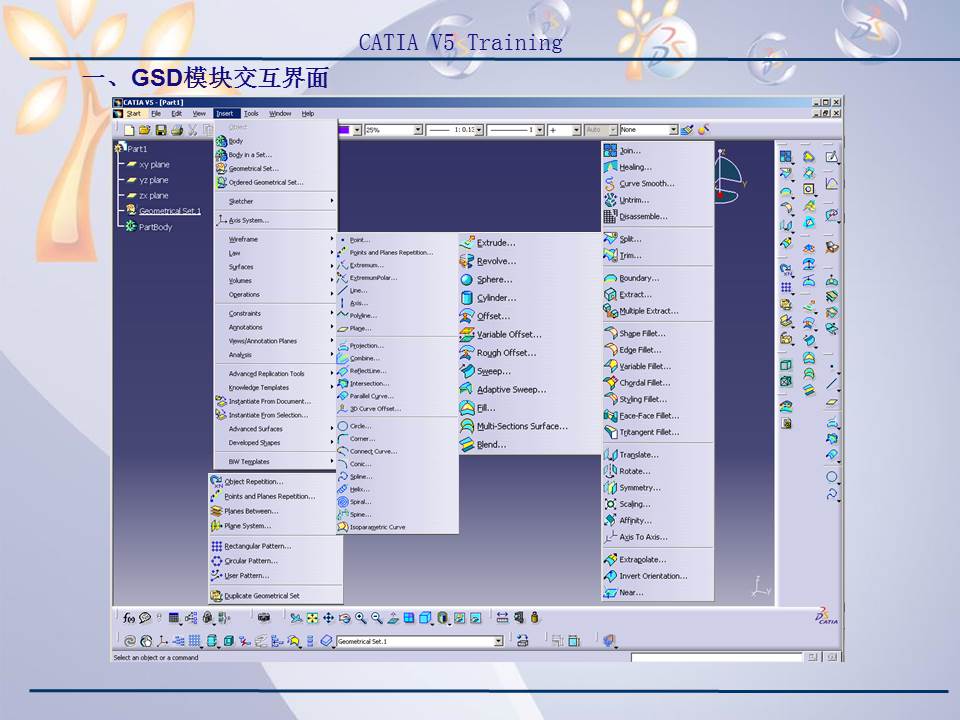The height and width of the screenshot is (720, 960).
Task: Open the Window menu
Action: pos(281,113)
